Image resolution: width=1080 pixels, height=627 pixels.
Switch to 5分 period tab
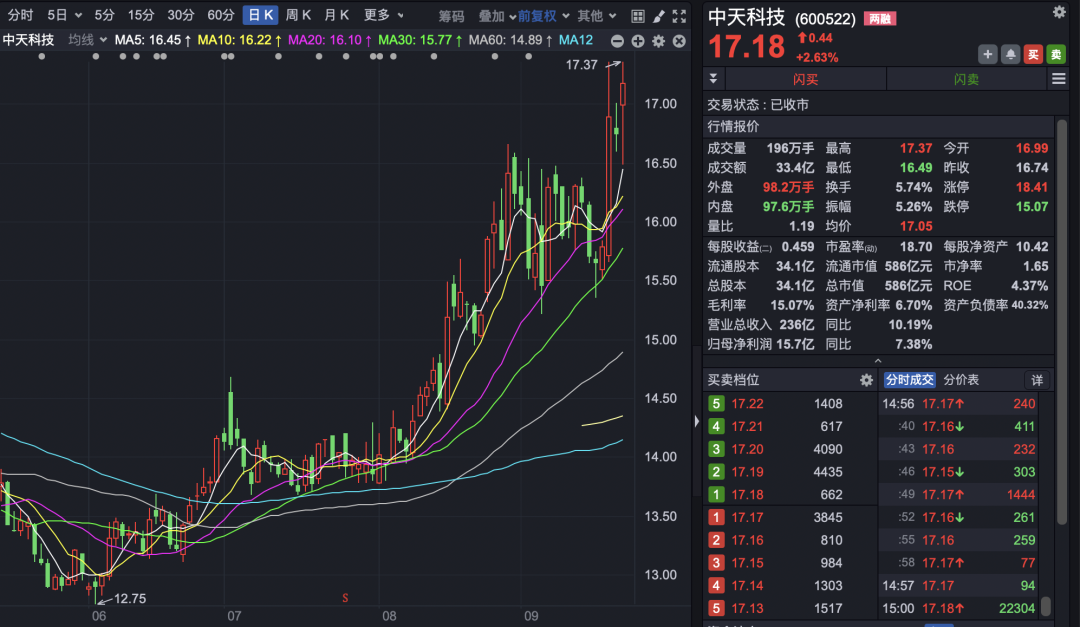[104, 15]
